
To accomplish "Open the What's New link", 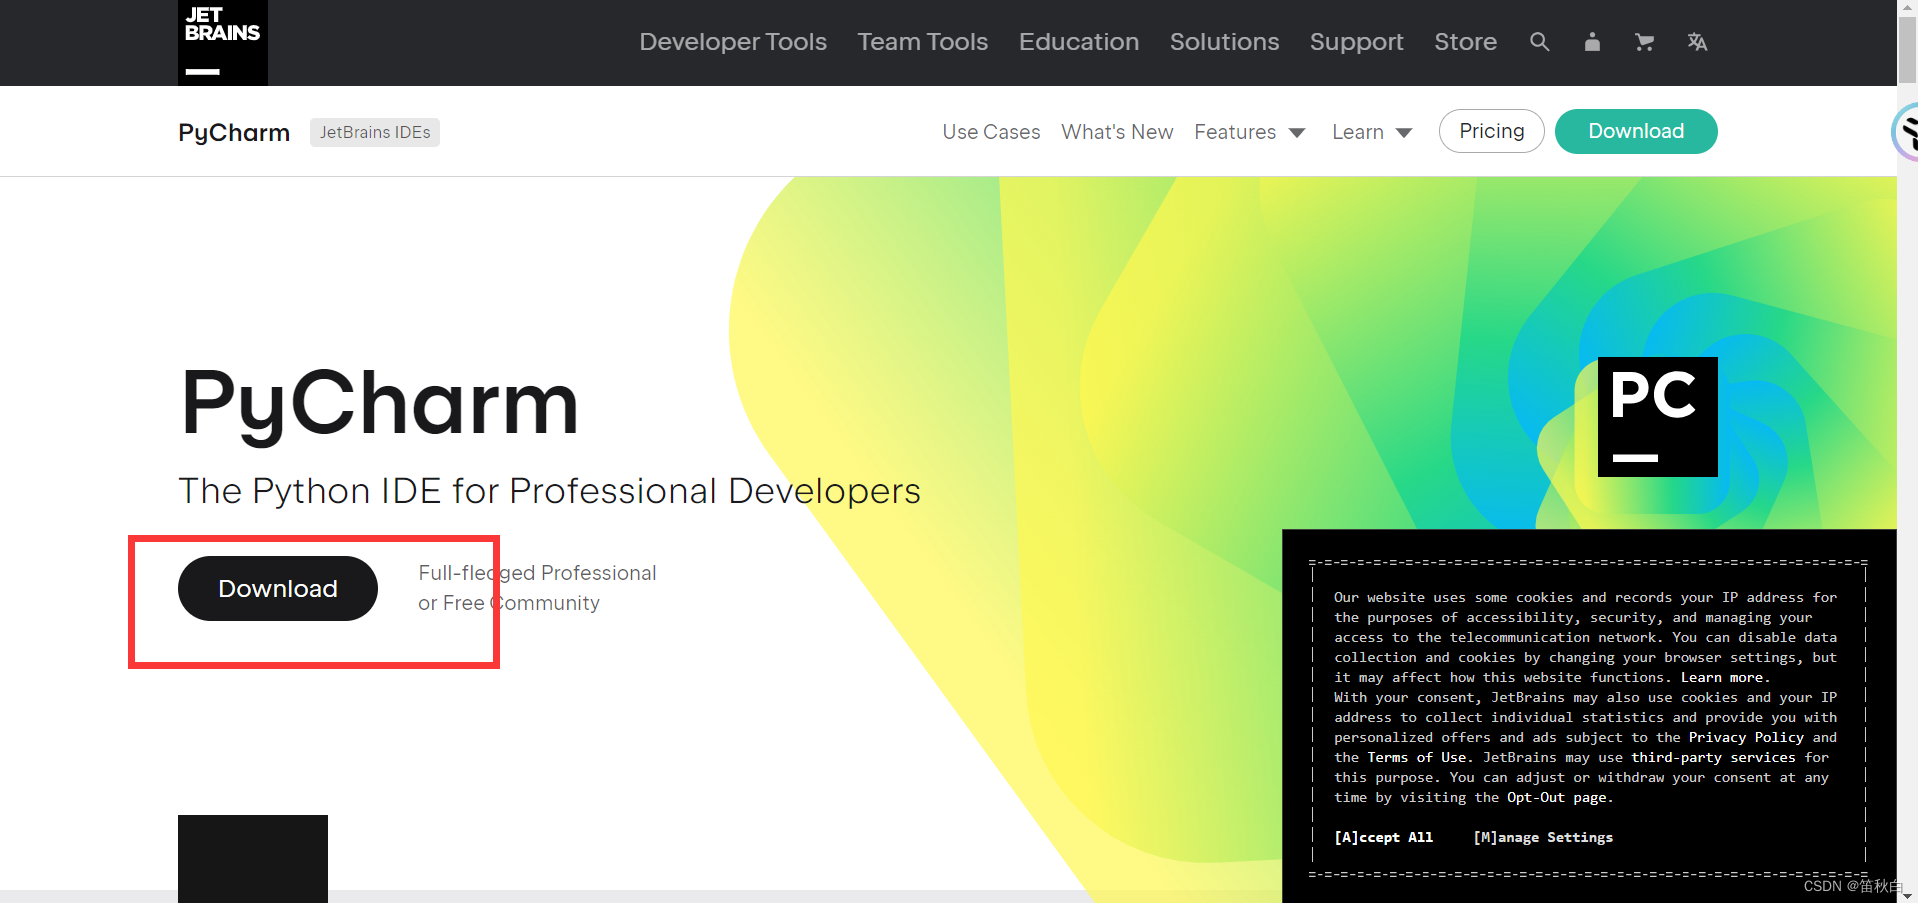I will [1117, 132].
